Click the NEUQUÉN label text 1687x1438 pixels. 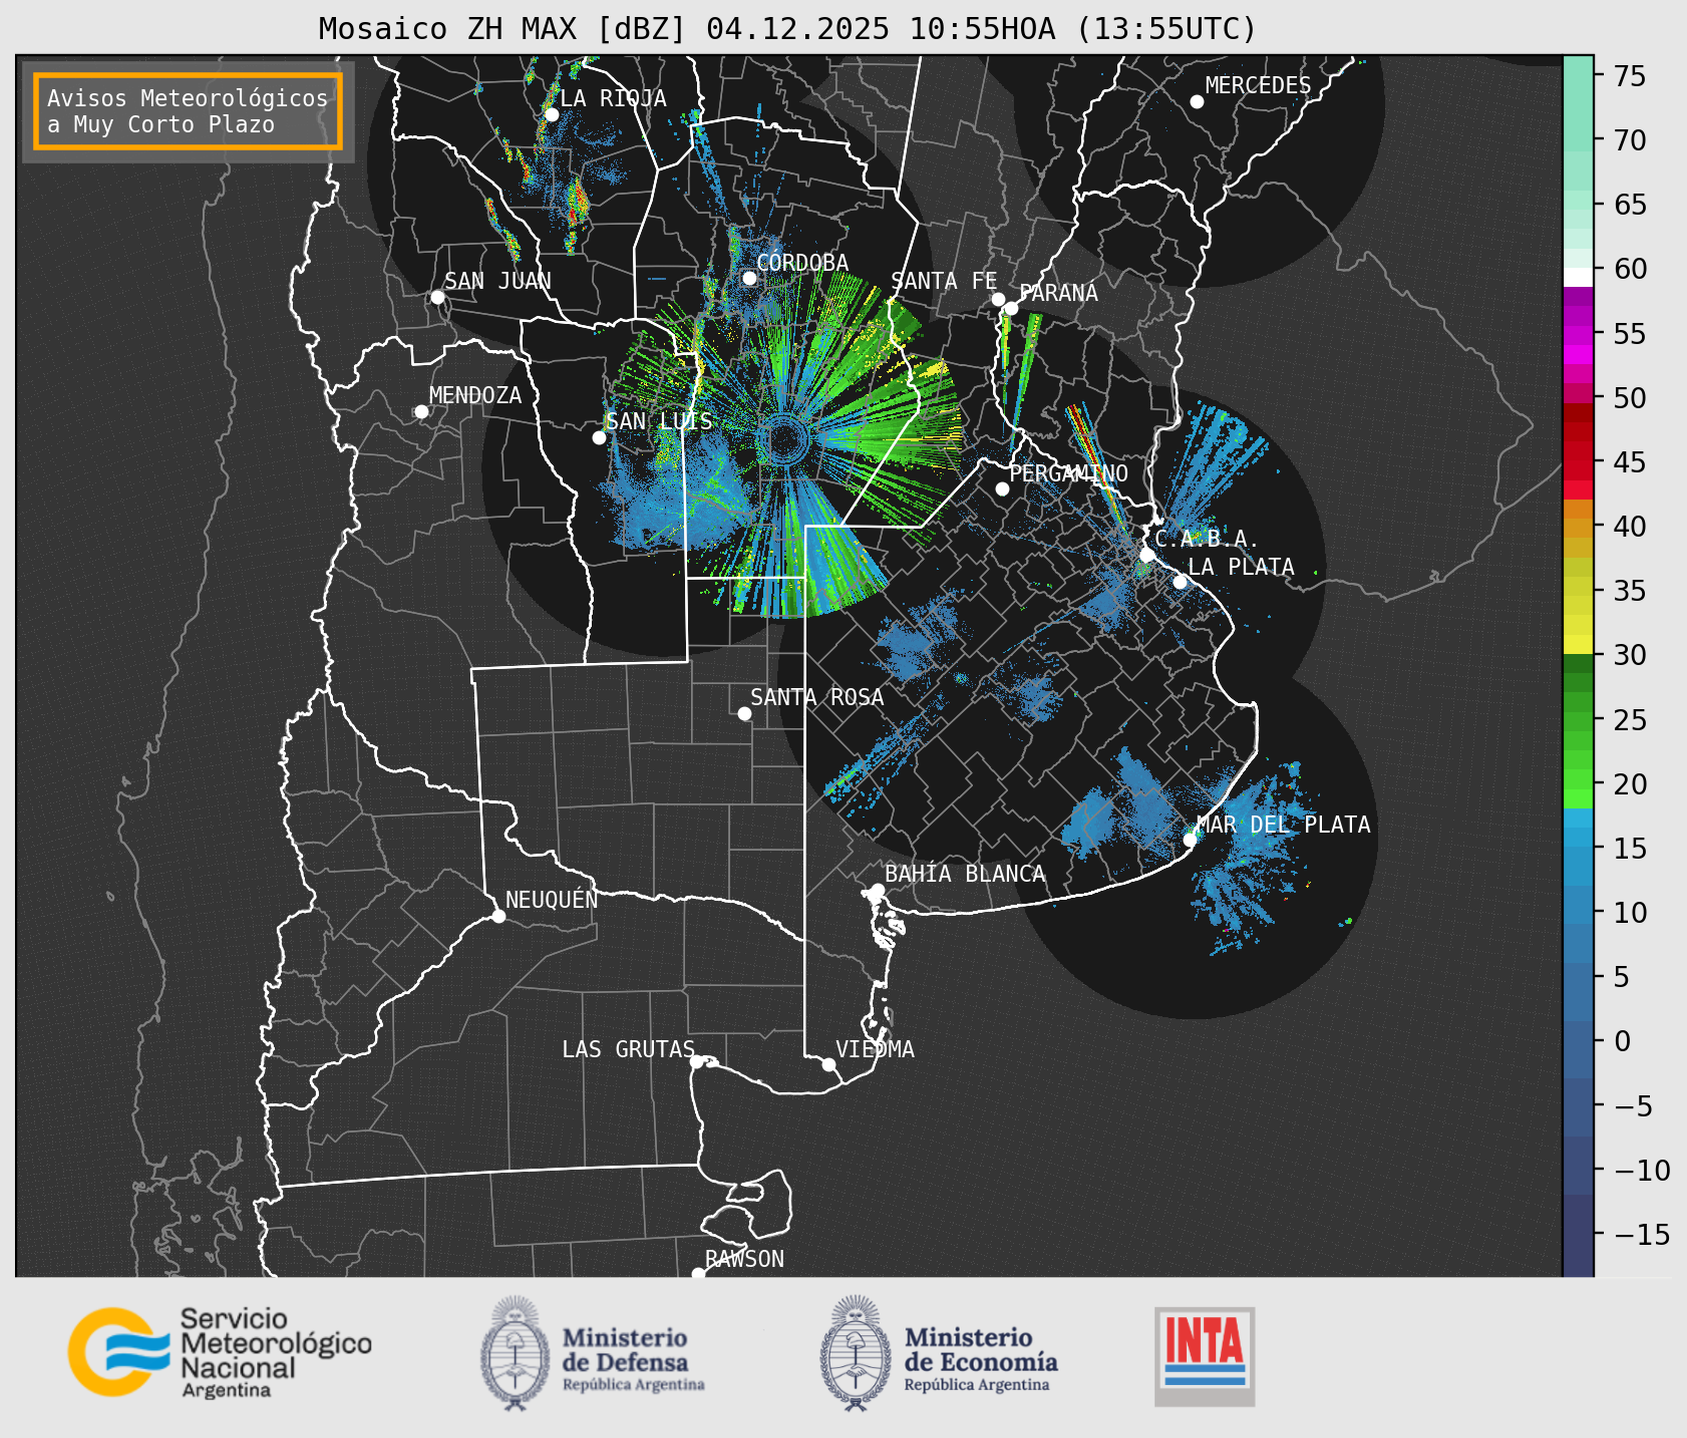click(552, 900)
